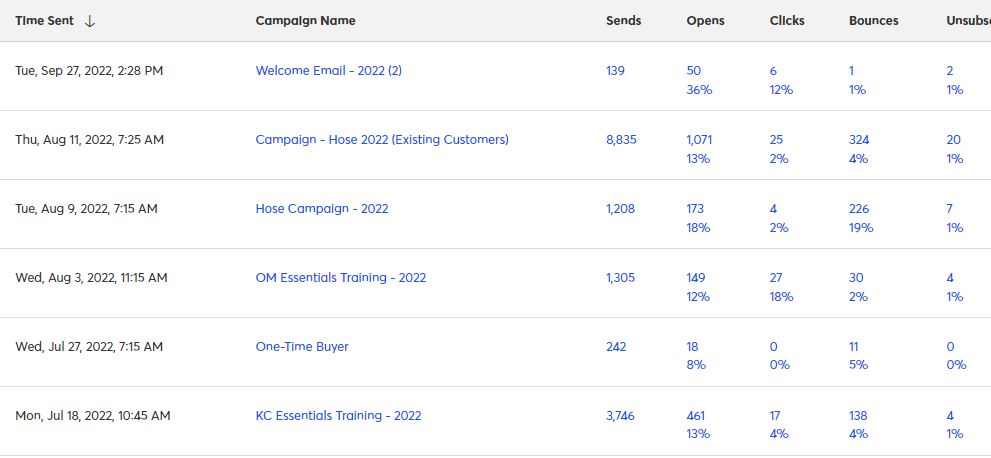991x458 pixels.
Task: Click the Sends column header
Action: coord(623,21)
